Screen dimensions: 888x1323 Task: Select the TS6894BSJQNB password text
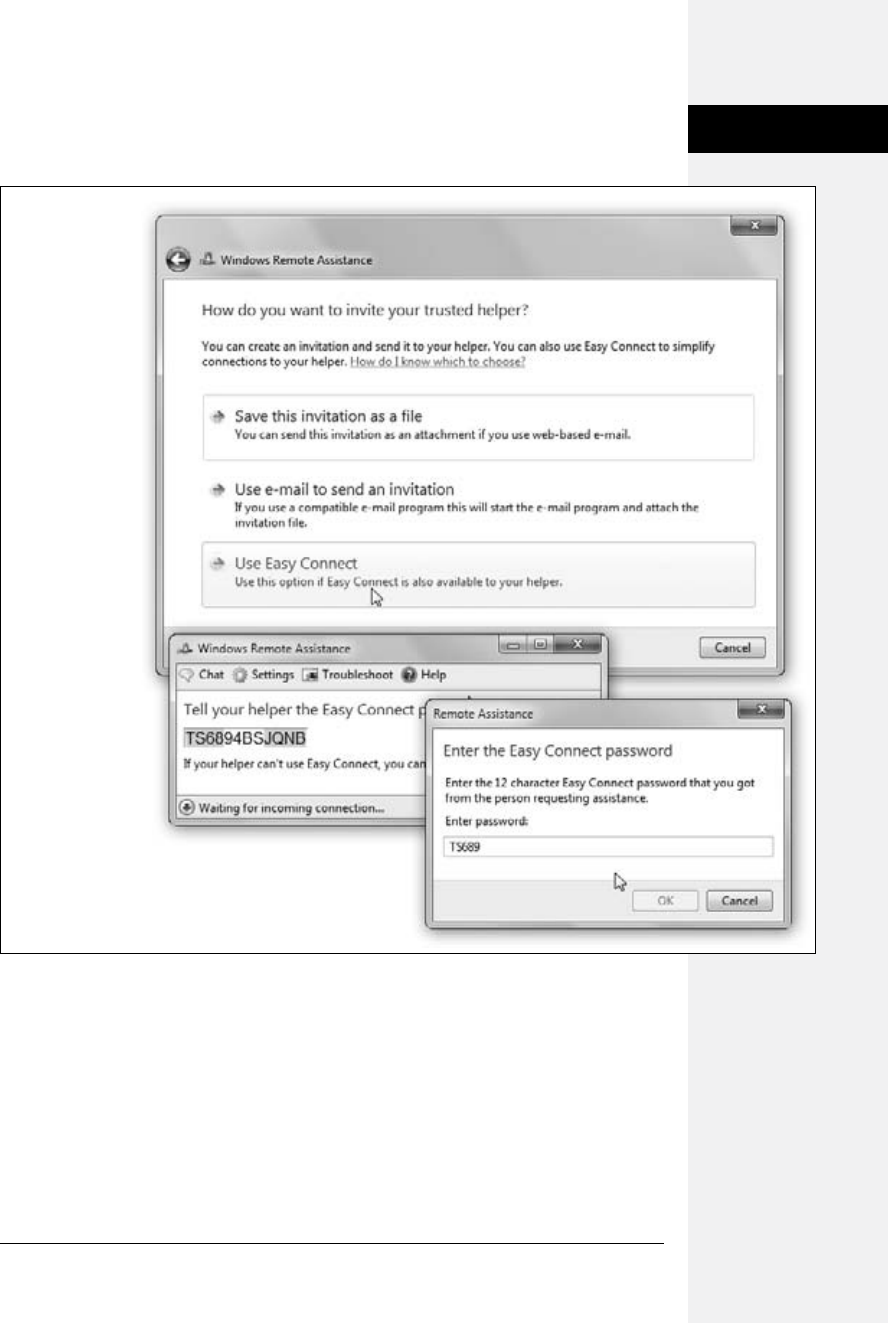tap(245, 738)
